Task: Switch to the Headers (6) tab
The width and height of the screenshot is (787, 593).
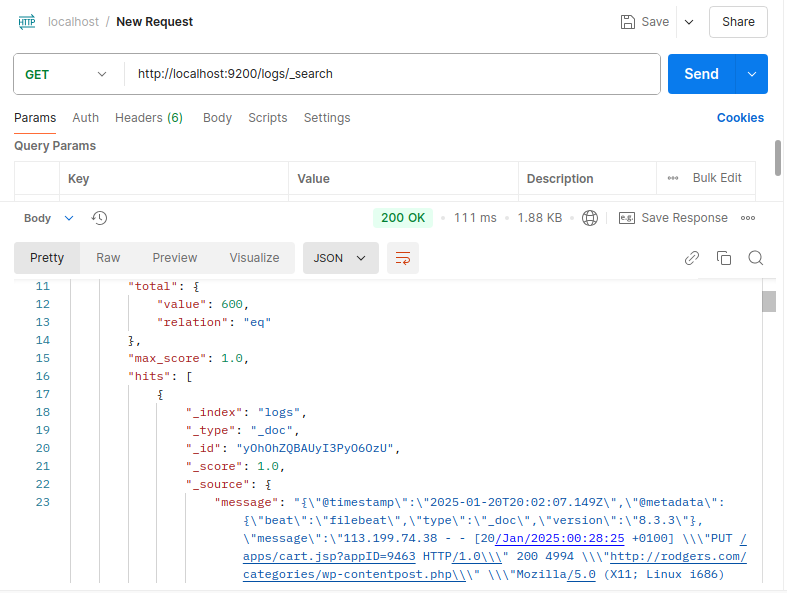Action: [x=149, y=118]
